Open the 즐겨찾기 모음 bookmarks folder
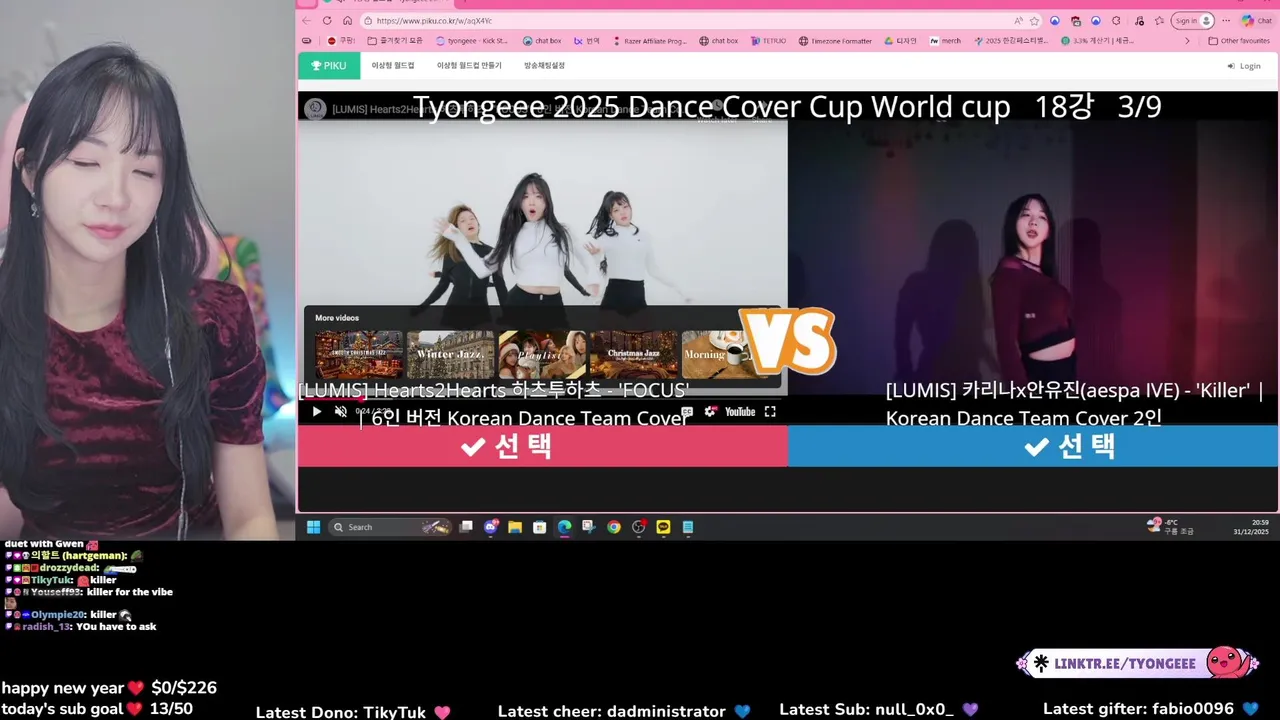 (x=395, y=41)
